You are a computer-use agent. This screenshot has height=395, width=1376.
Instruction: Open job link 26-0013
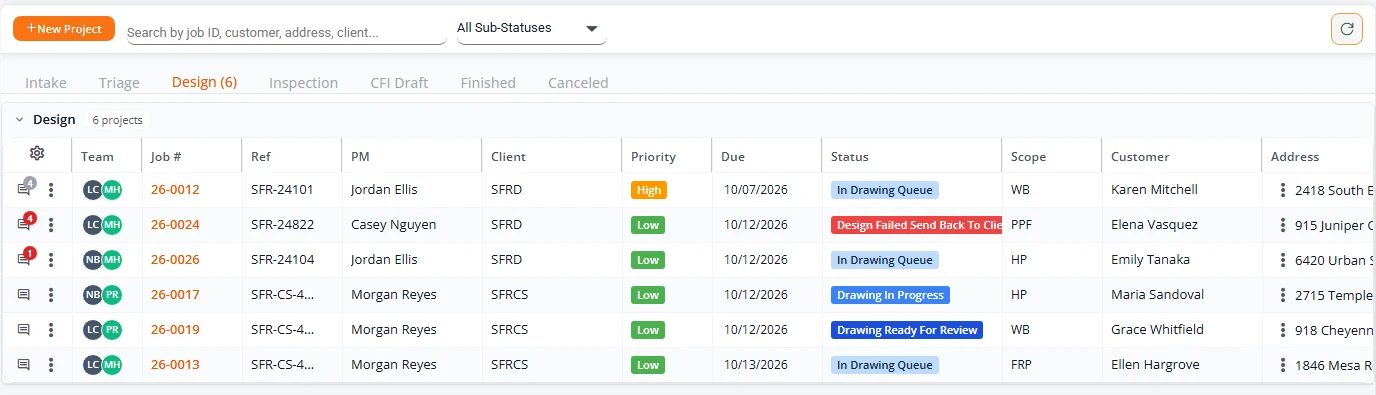coord(175,365)
